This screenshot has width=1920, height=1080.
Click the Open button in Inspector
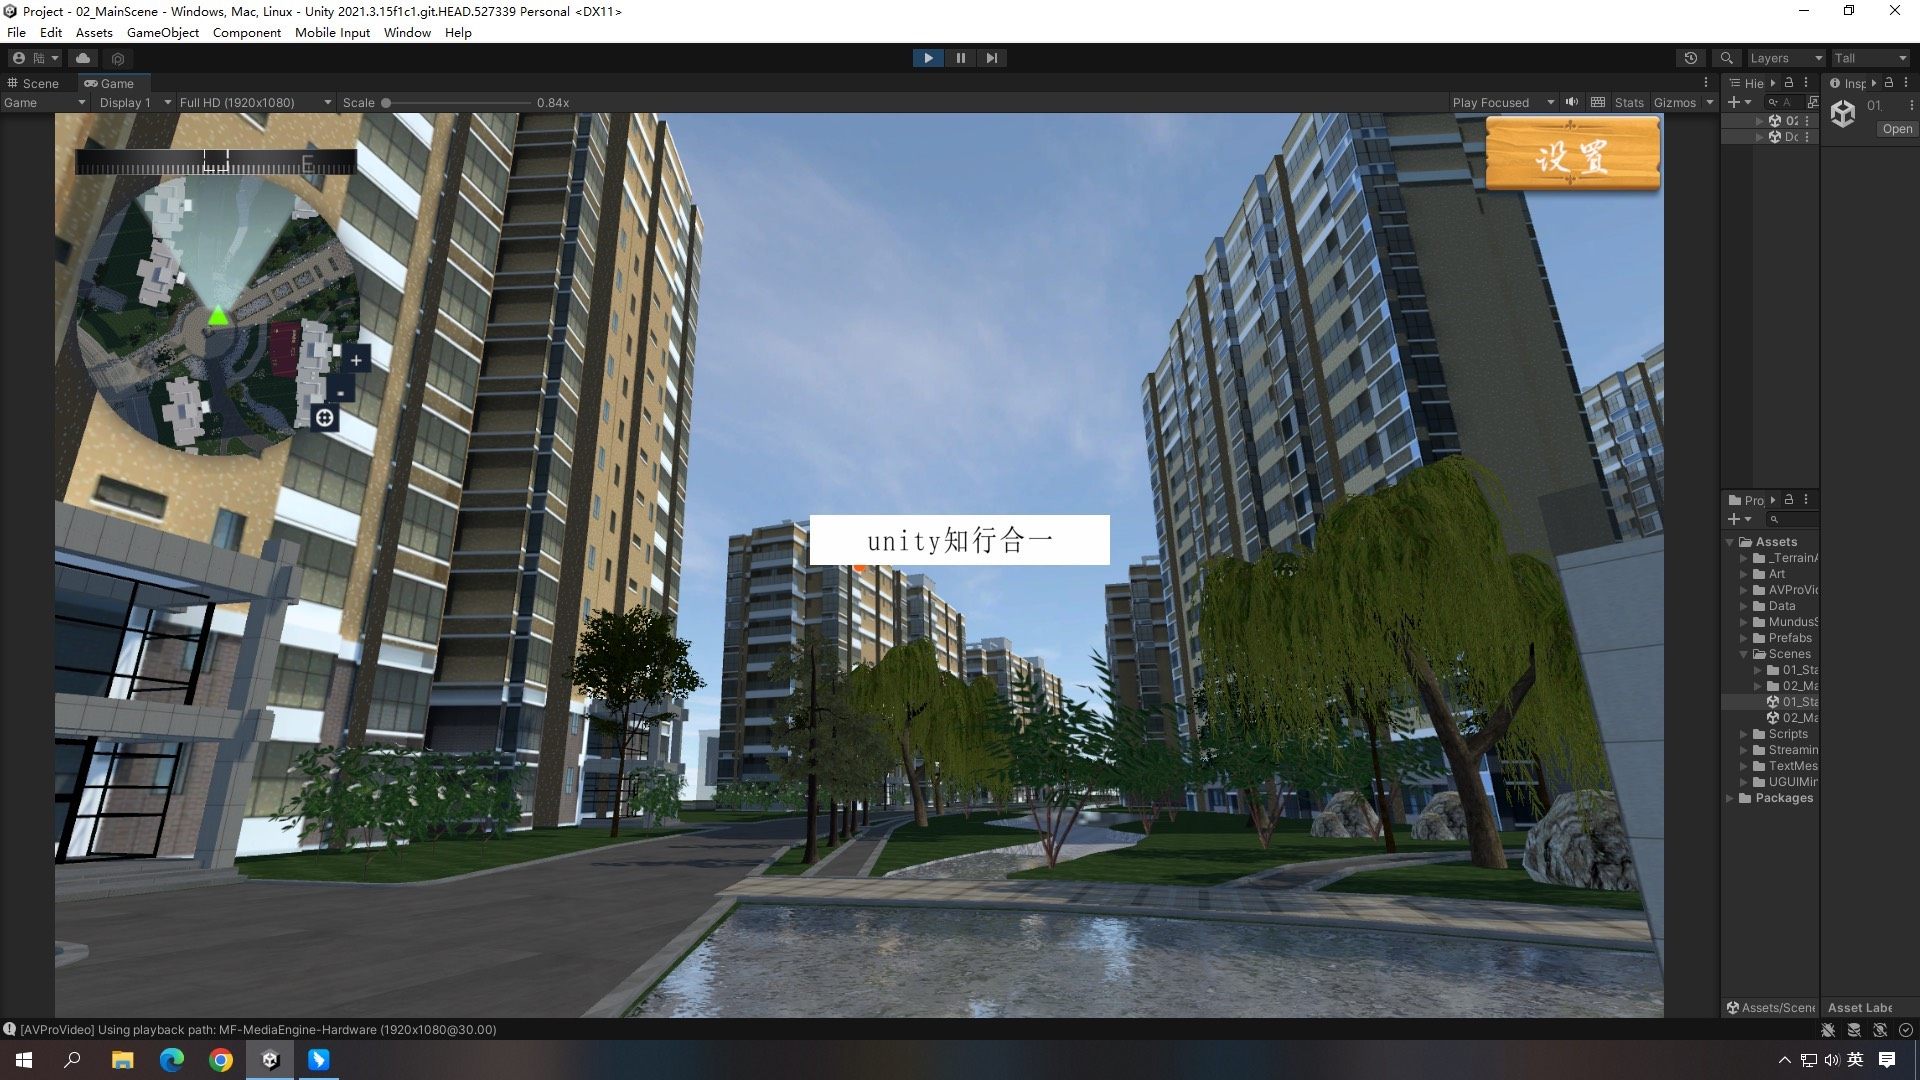click(1896, 129)
